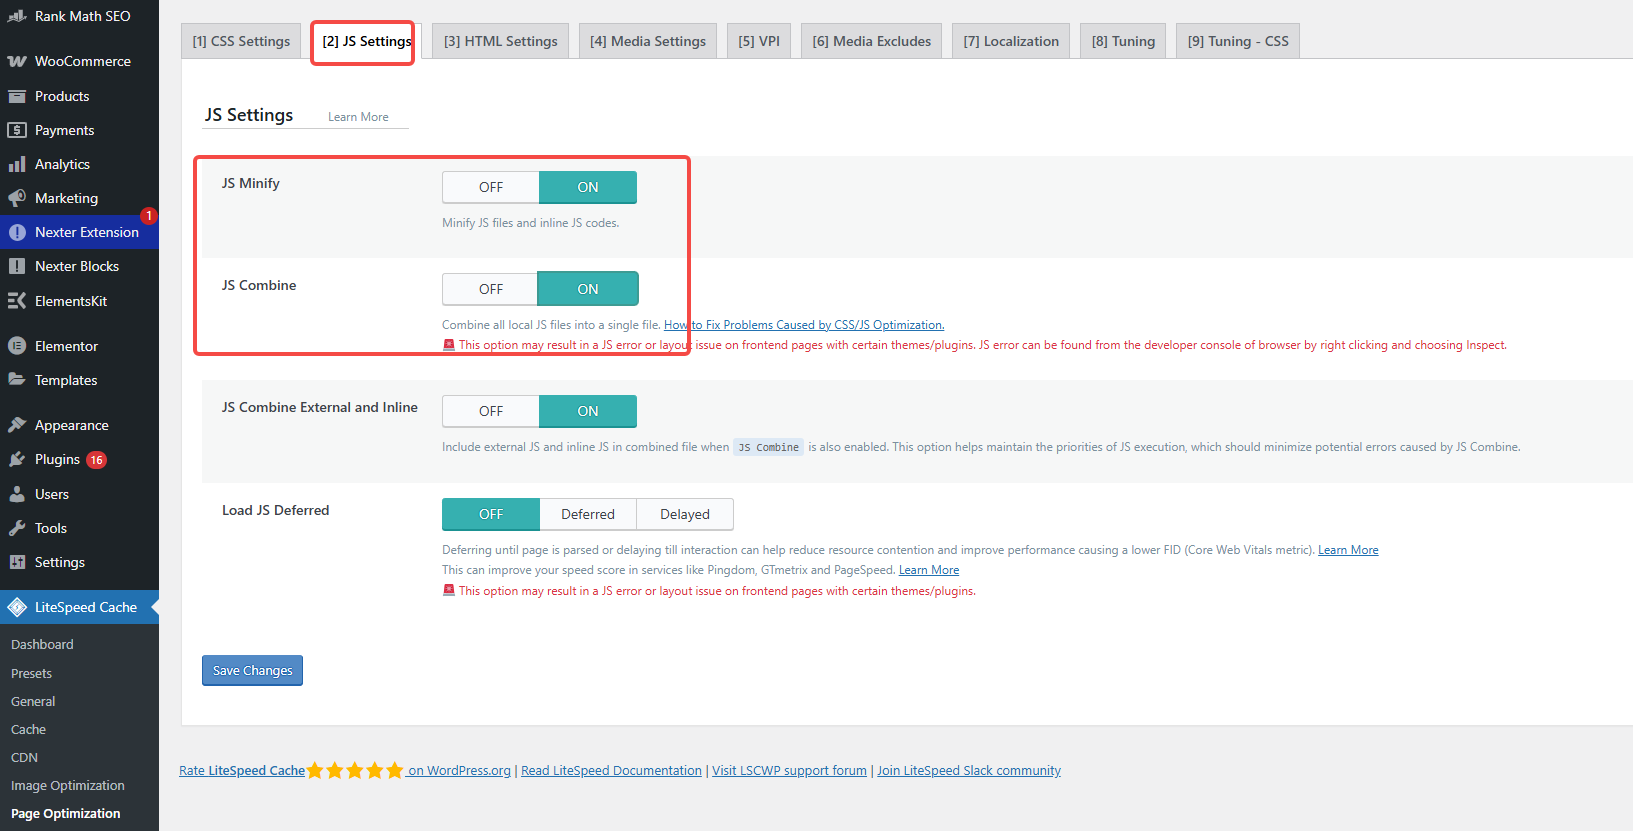Click the Tools wrench icon
The image size is (1633, 831).
click(x=17, y=528)
